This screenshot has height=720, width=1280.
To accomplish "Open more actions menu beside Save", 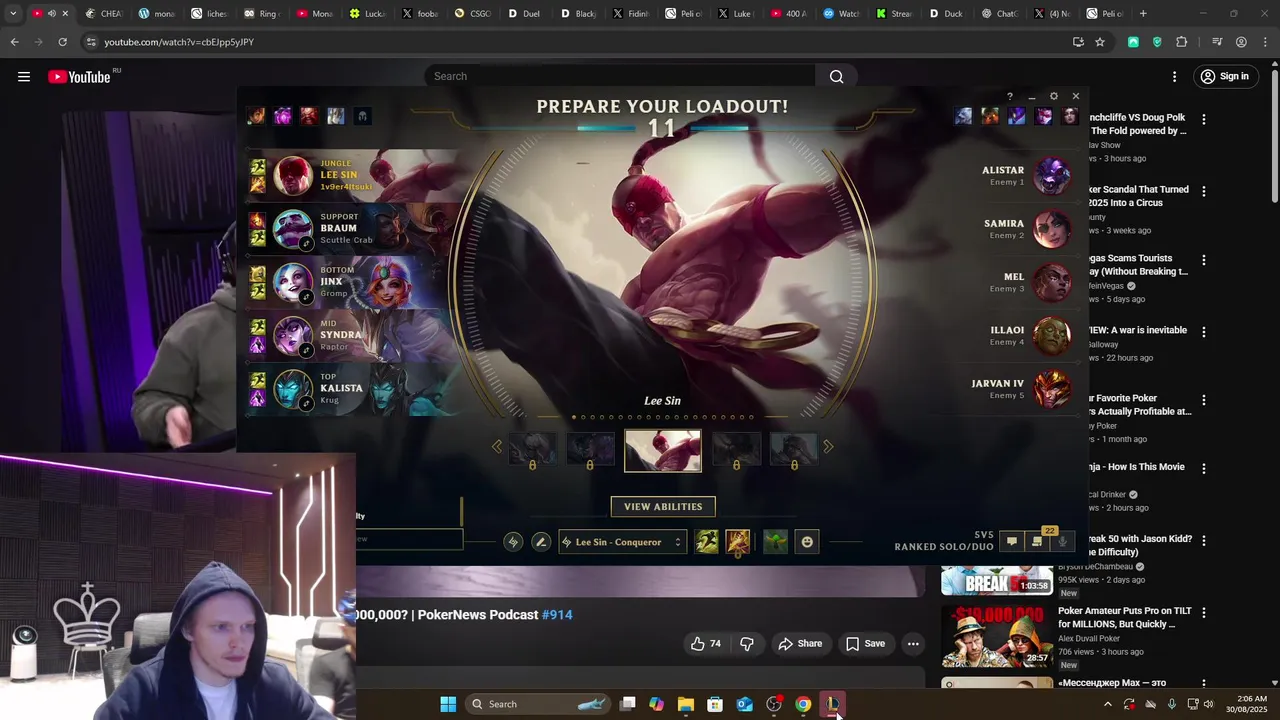I will (913, 644).
